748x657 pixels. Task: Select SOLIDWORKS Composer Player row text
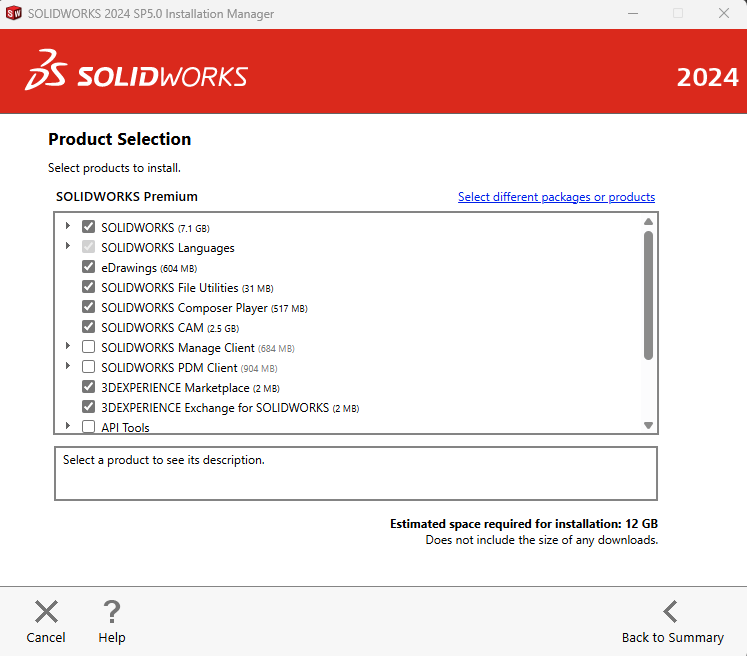(x=204, y=308)
